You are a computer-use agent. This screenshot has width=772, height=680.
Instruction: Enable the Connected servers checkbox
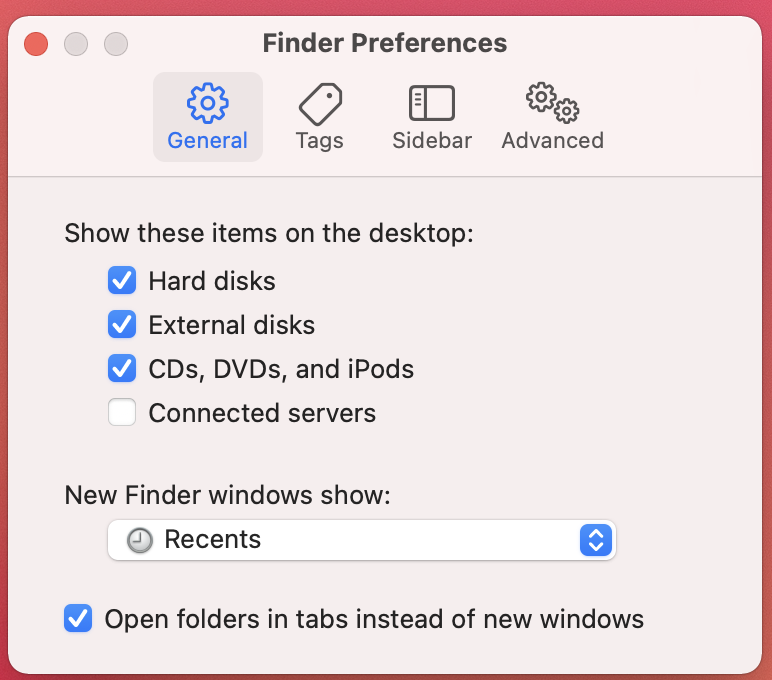click(122, 412)
